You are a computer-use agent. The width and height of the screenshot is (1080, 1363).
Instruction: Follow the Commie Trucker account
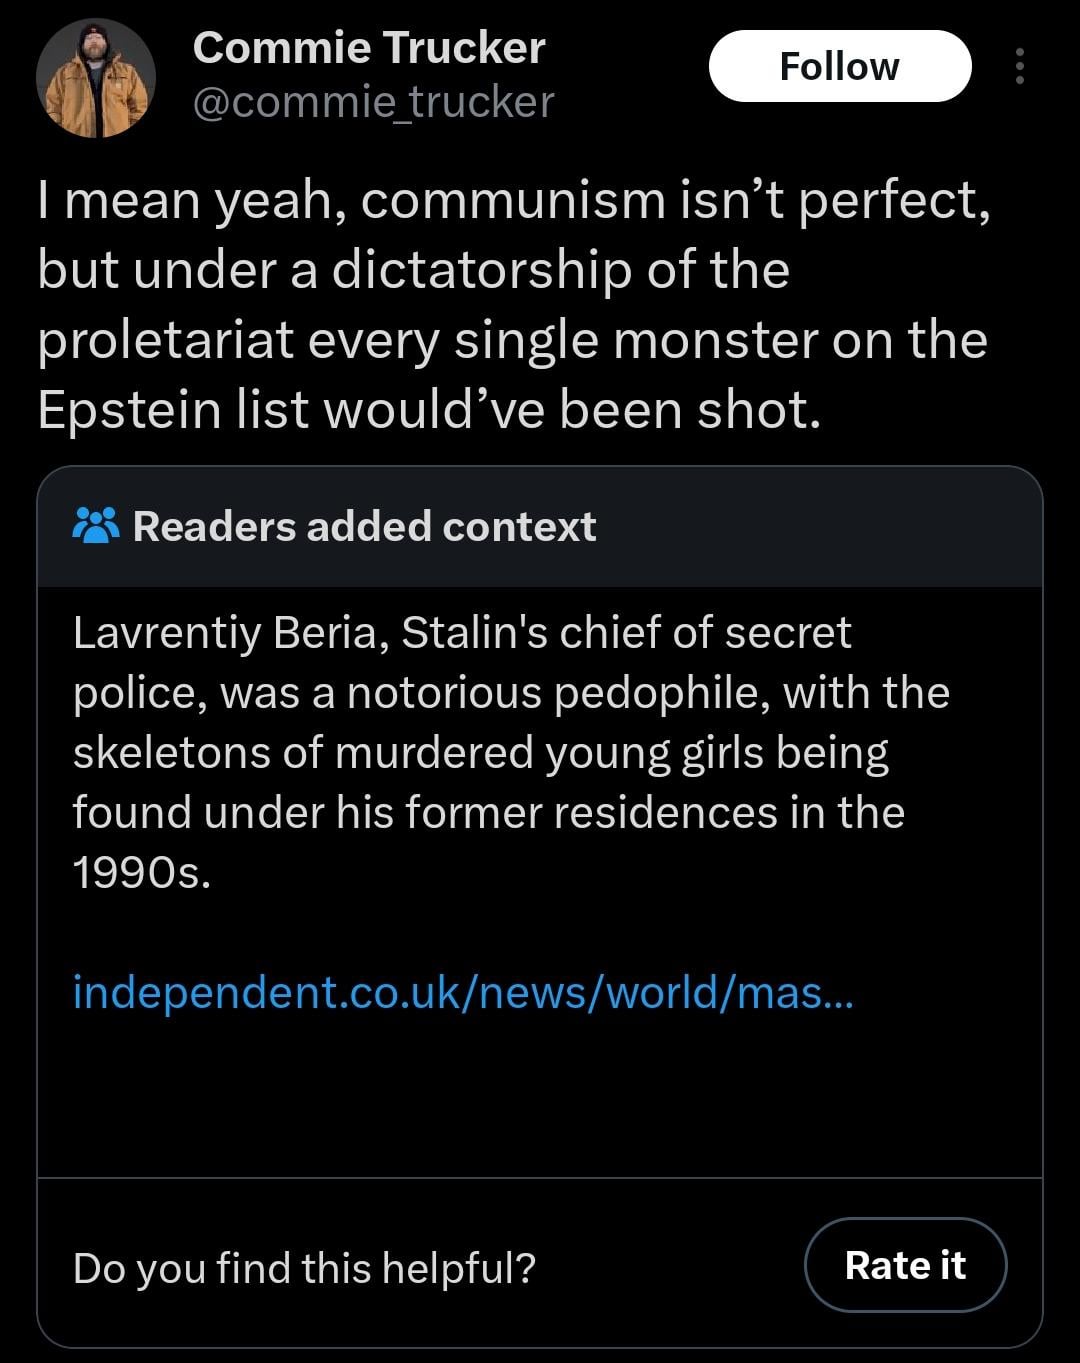tap(839, 66)
